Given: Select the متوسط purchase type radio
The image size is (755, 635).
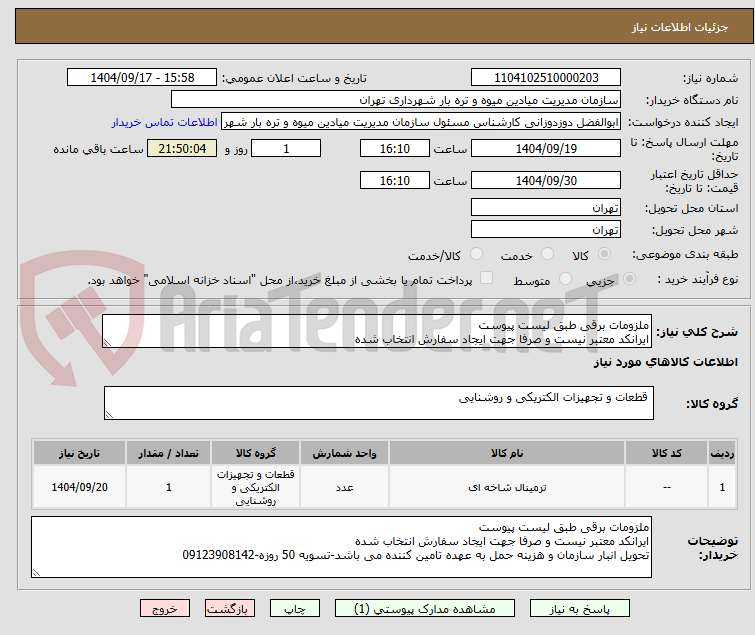Looking at the screenshot, I should [x=565, y=278].
